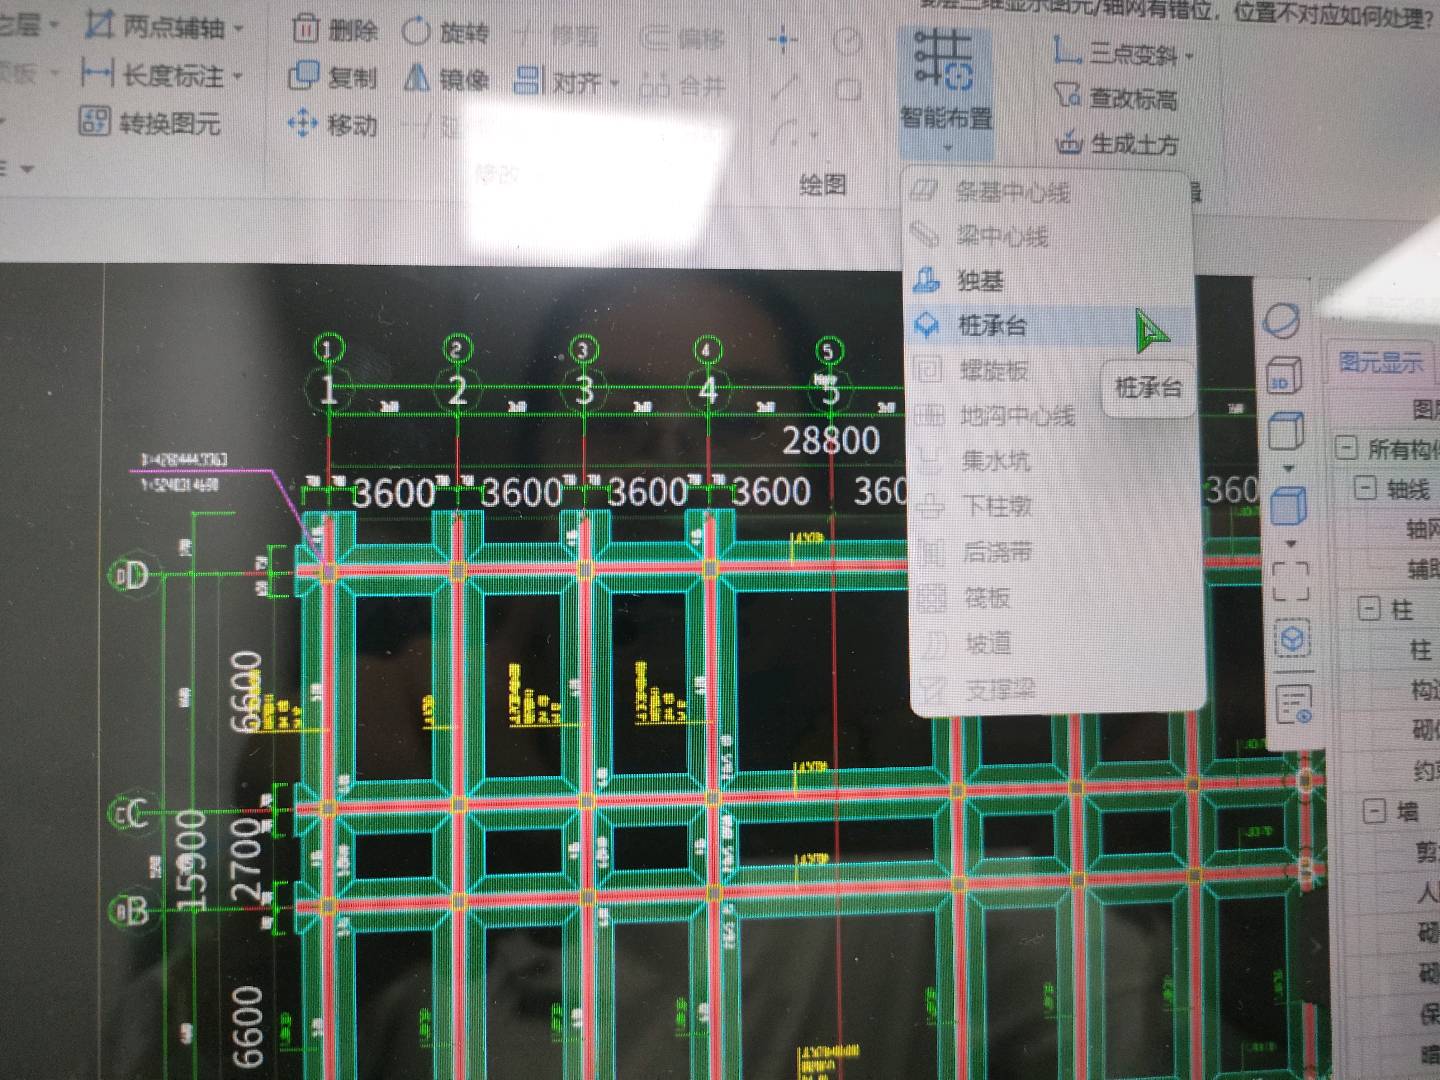1440x1080 pixels.
Task: Click the 三点变斜 tool
Action: [1115, 52]
